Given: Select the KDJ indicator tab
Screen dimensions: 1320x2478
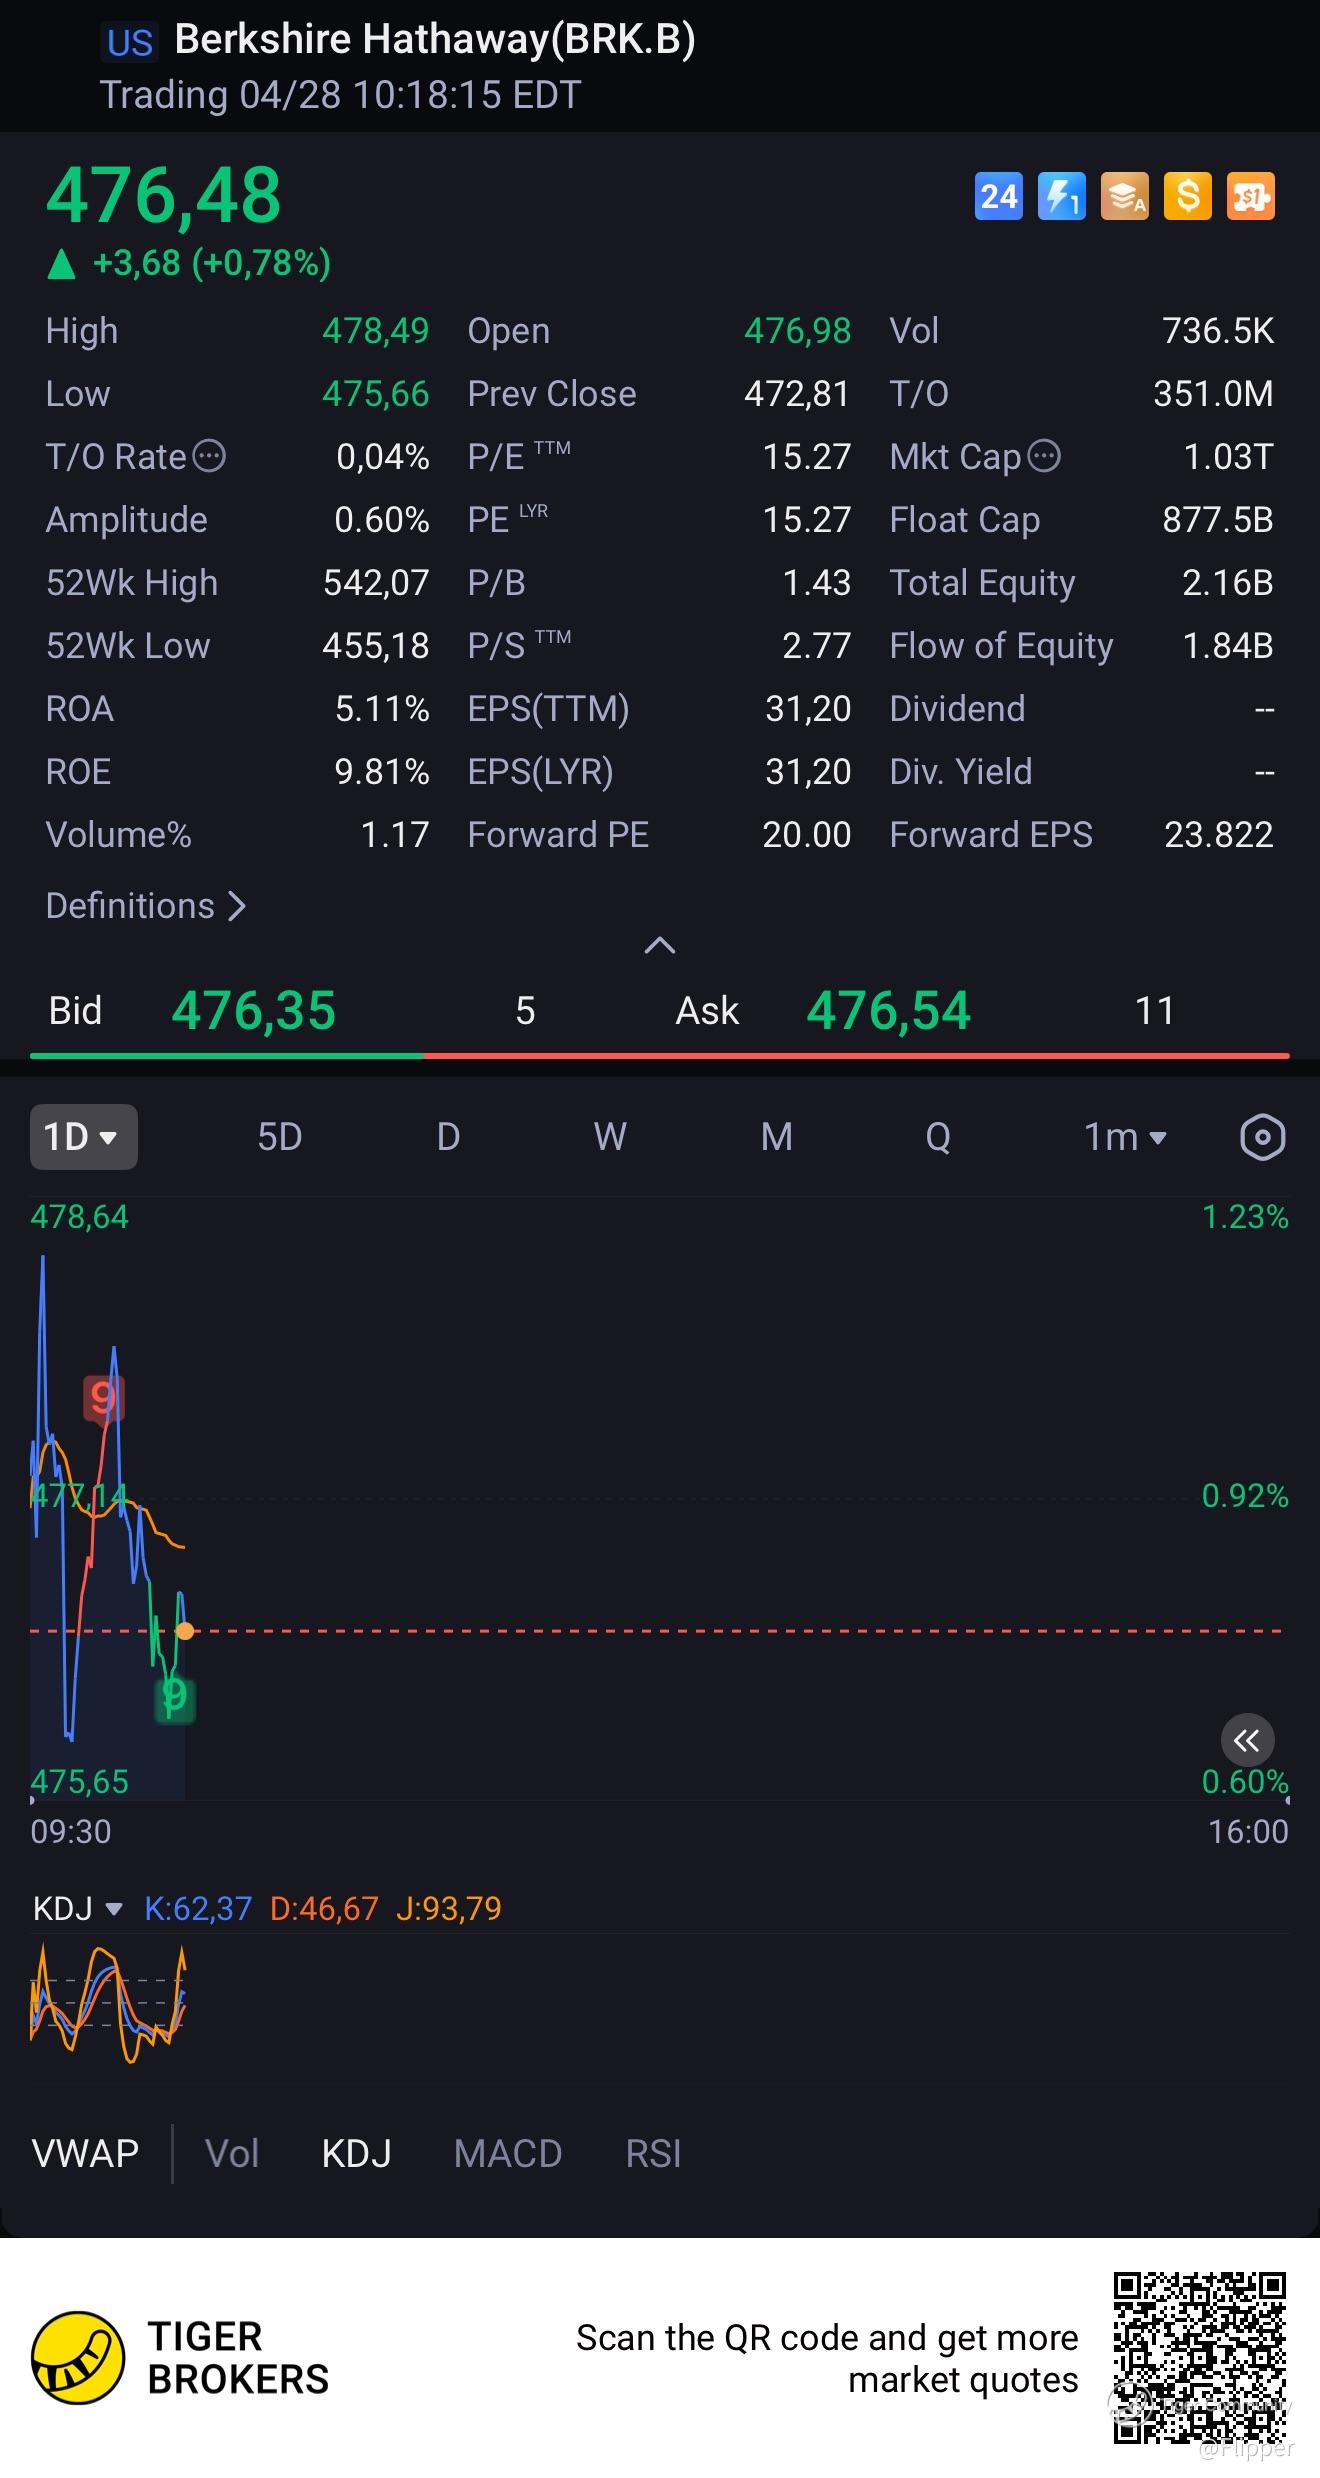Looking at the screenshot, I should coord(357,2153).
